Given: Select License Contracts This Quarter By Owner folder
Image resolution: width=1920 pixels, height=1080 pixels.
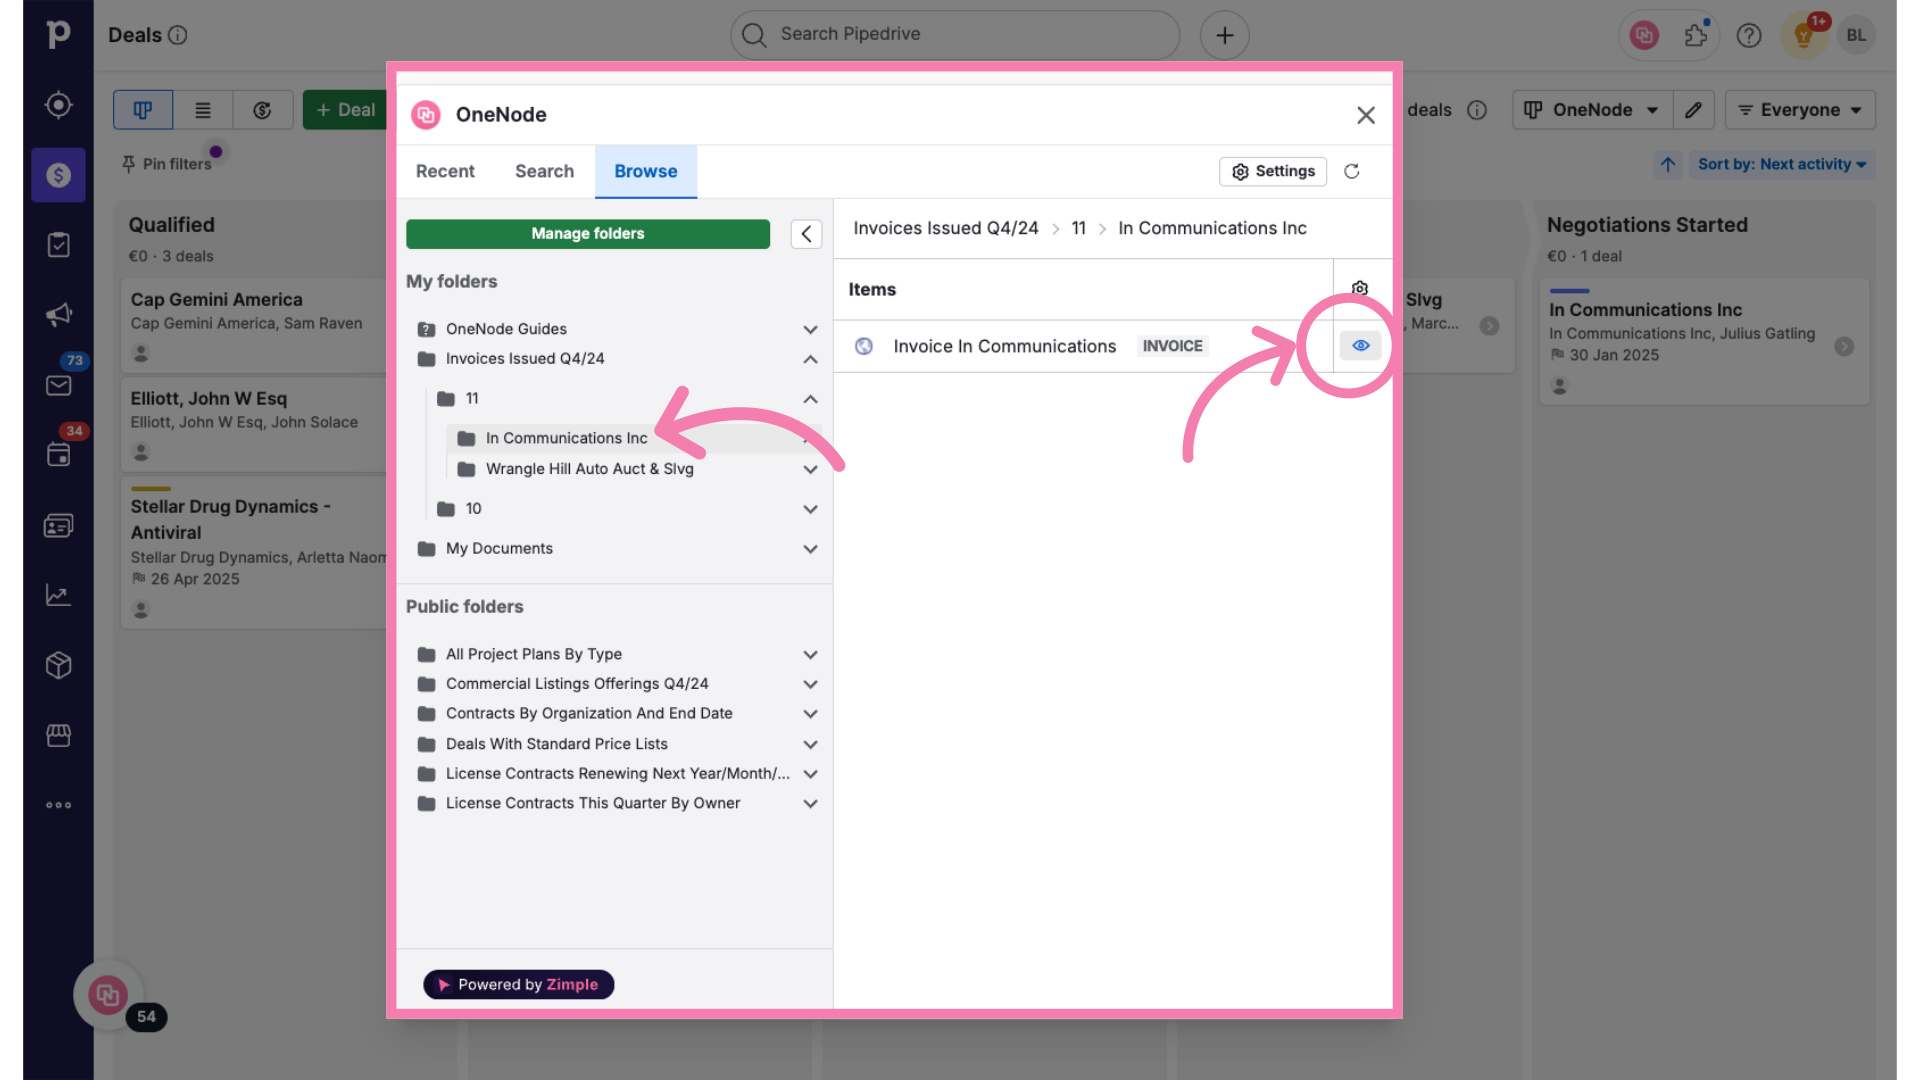Looking at the screenshot, I should pos(593,803).
